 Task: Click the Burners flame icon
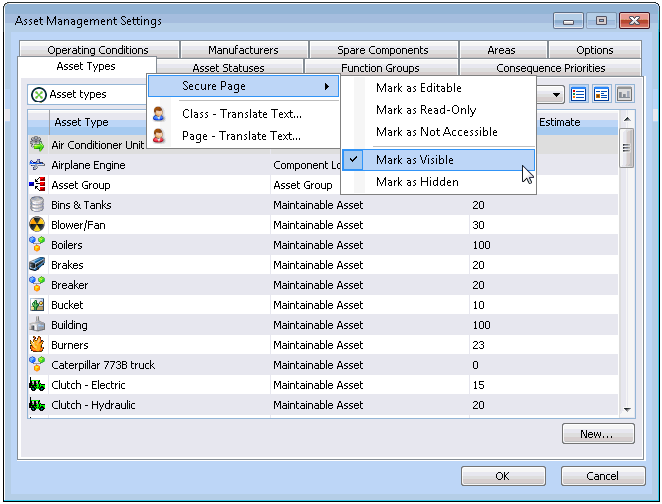coord(37,344)
